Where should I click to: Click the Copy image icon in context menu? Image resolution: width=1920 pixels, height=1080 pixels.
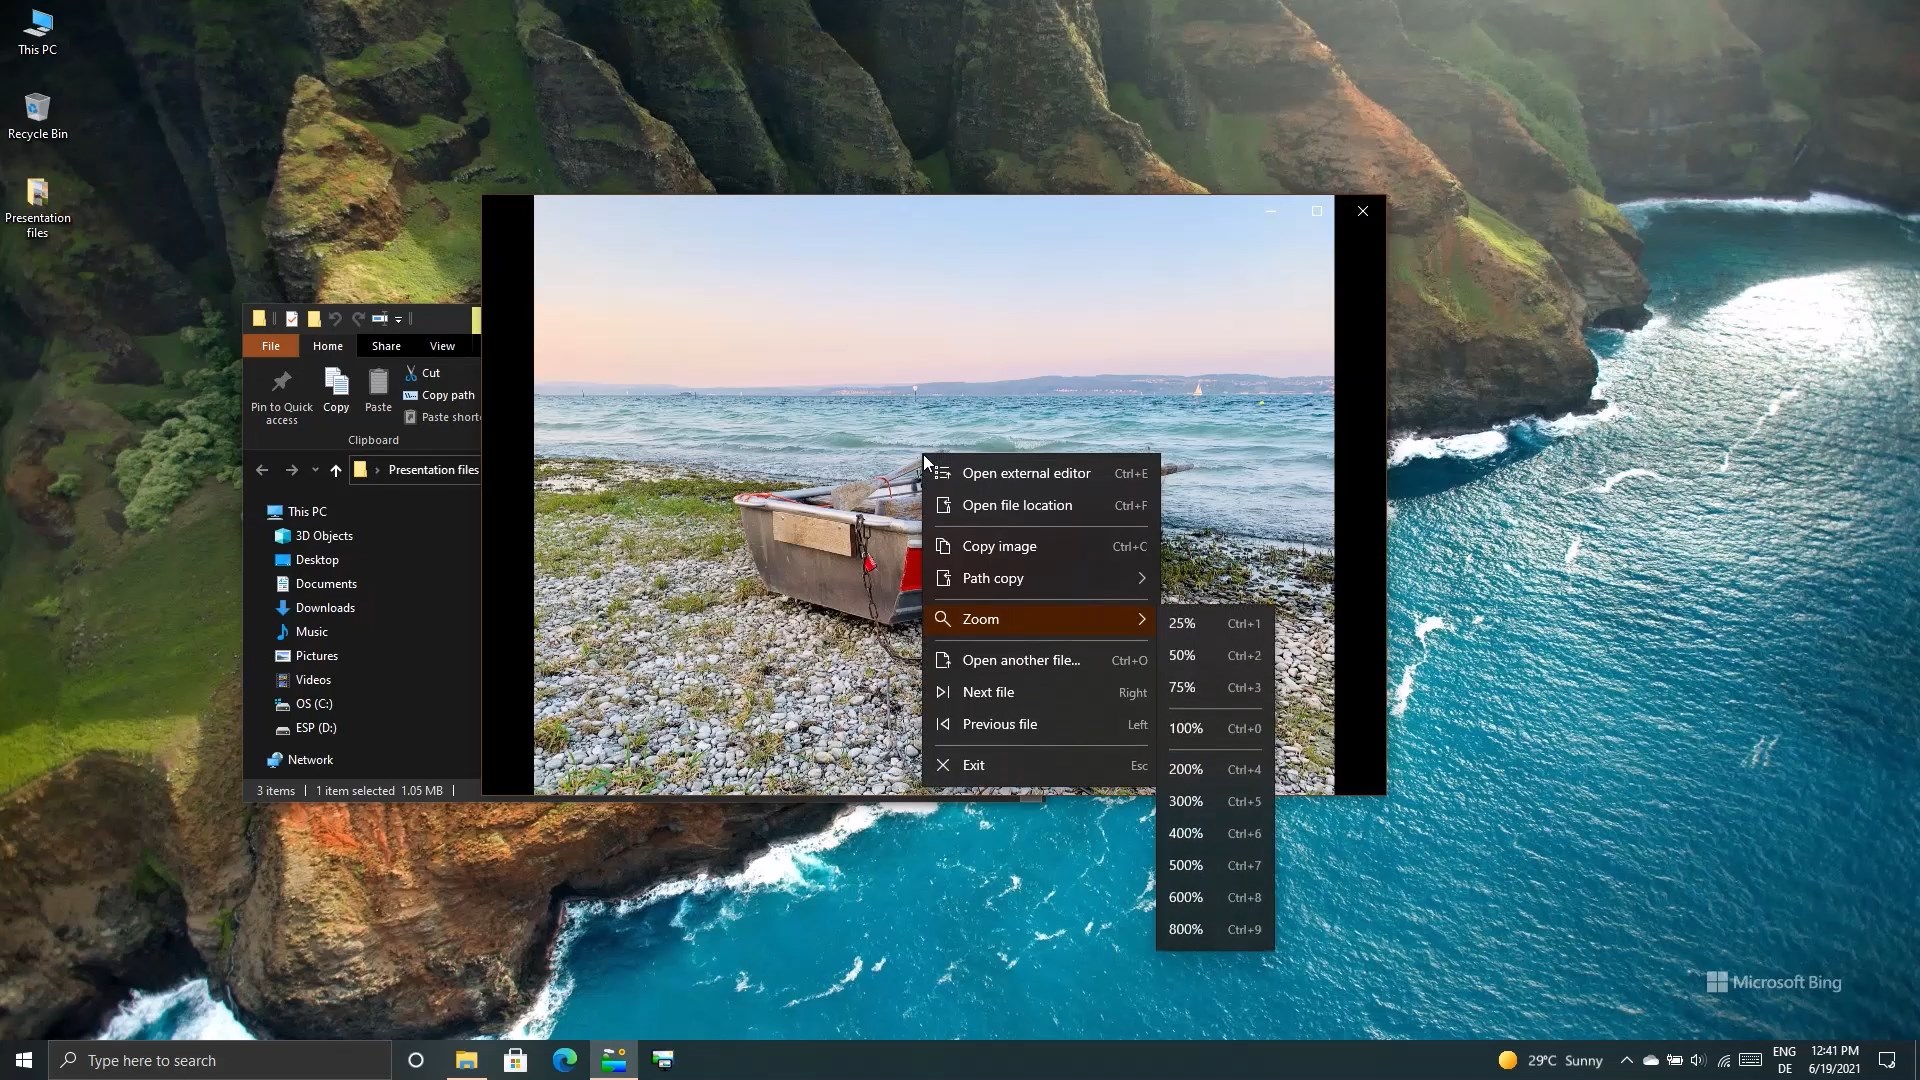942,546
